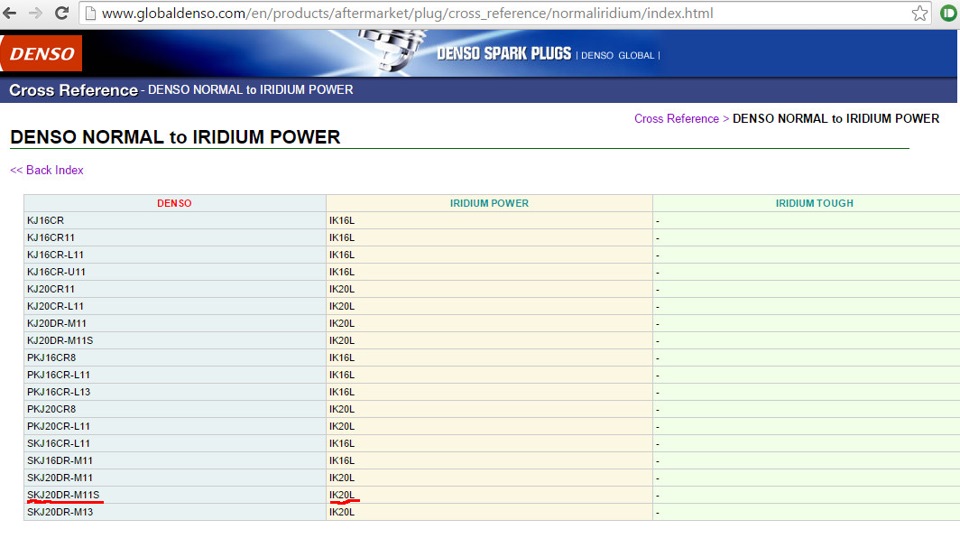Select the KJ16CR-L11 cell
Image resolution: width=960 pixels, height=557 pixels.
(174, 255)
